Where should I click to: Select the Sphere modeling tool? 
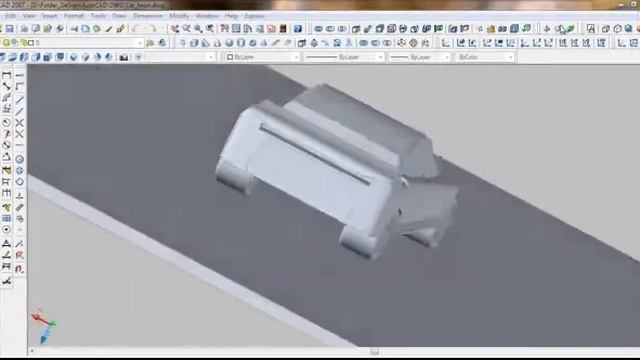pos(229,43)
